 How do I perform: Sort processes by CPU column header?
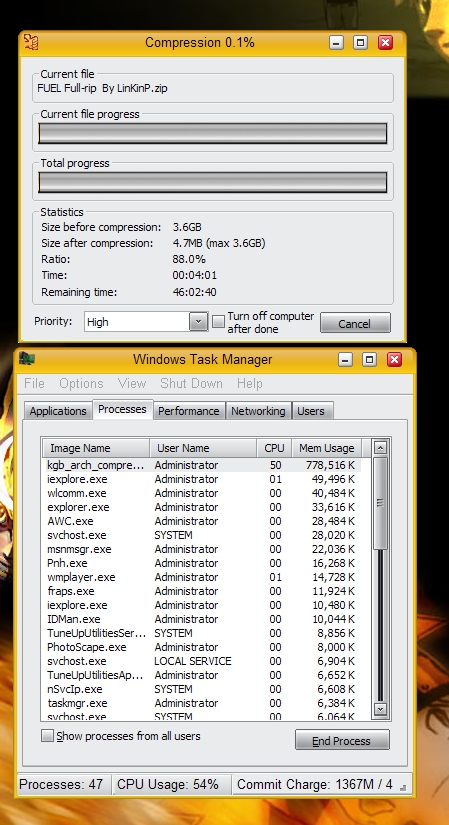point(274,448)
